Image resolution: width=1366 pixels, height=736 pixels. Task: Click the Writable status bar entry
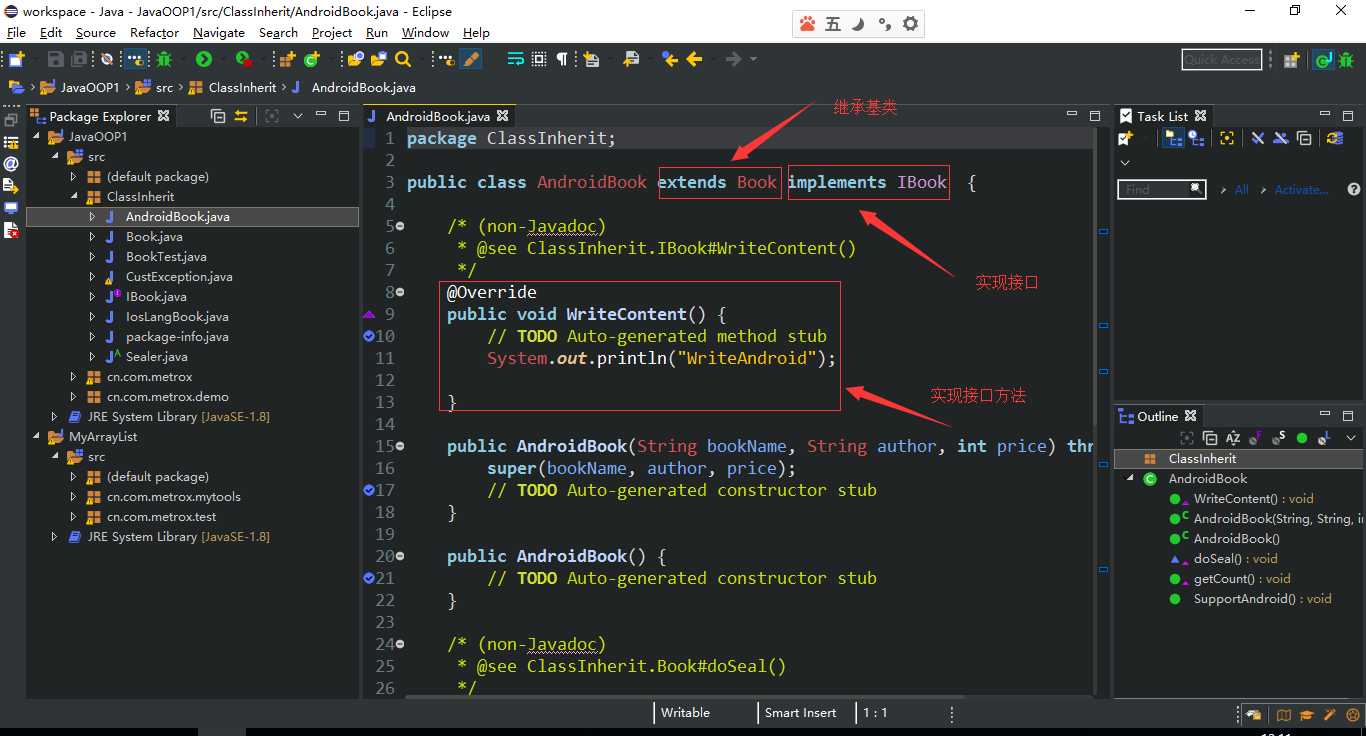click(685, 713)
